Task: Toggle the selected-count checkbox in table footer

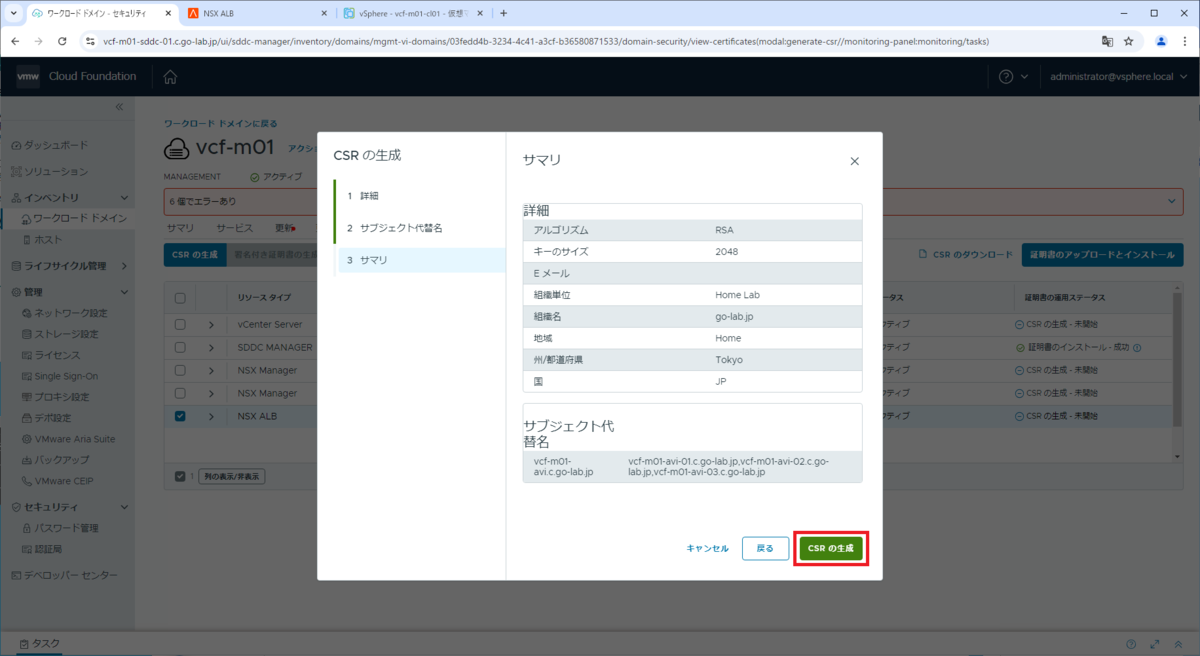Action: [x=180, y=477]
